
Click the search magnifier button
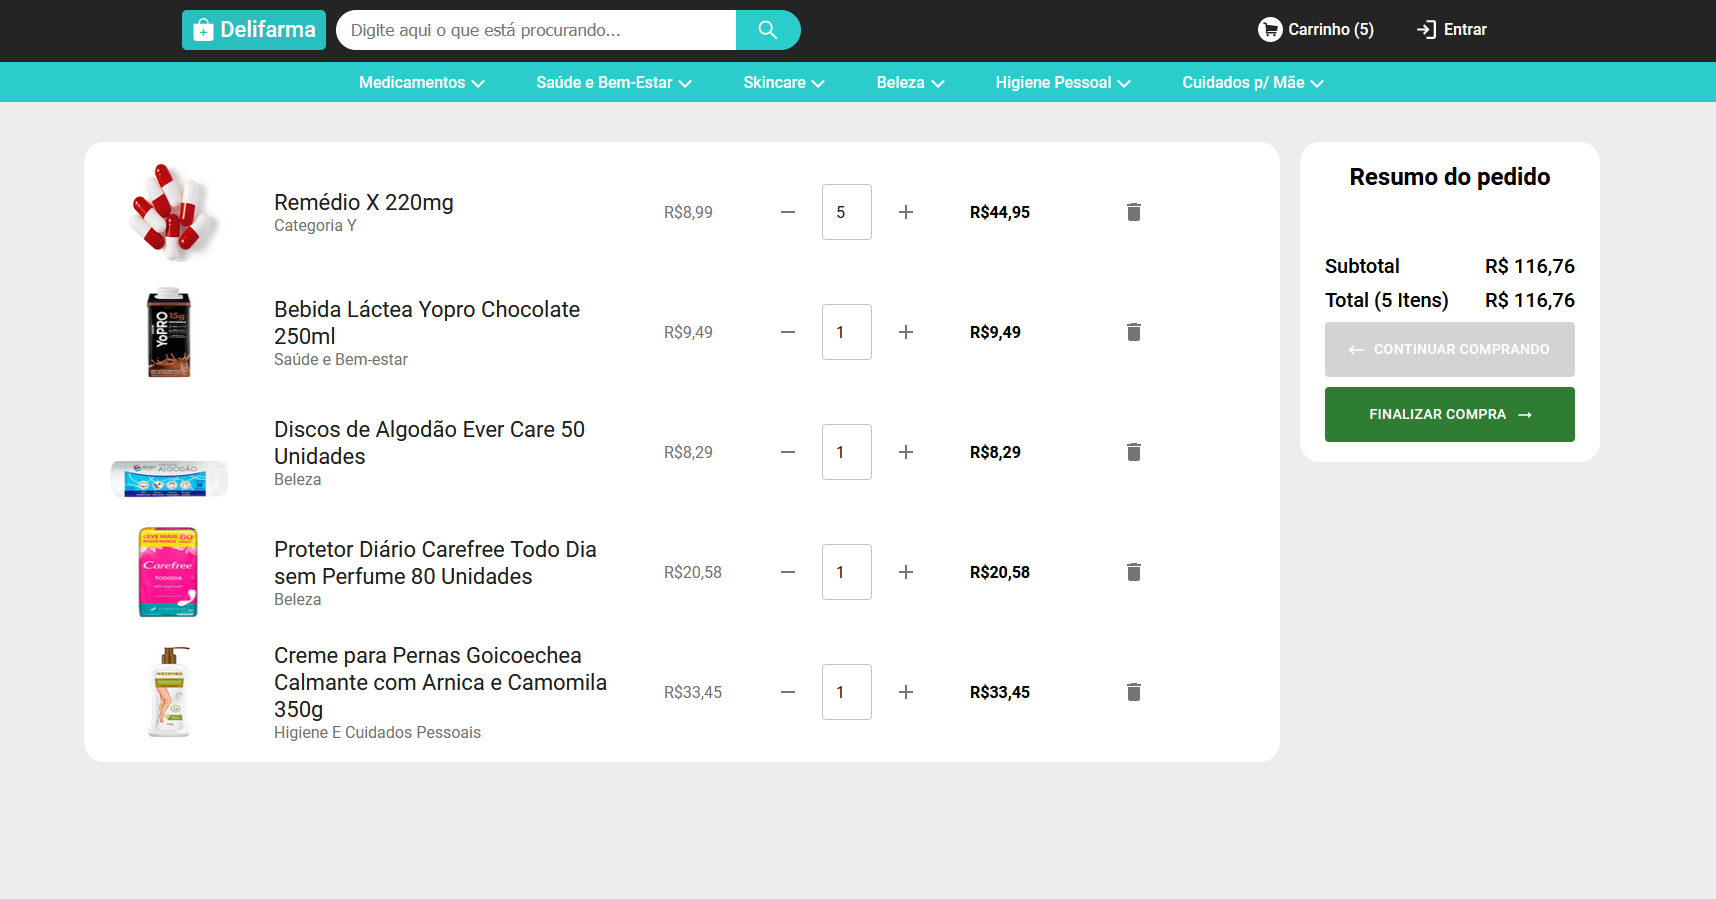pos(768,30)
